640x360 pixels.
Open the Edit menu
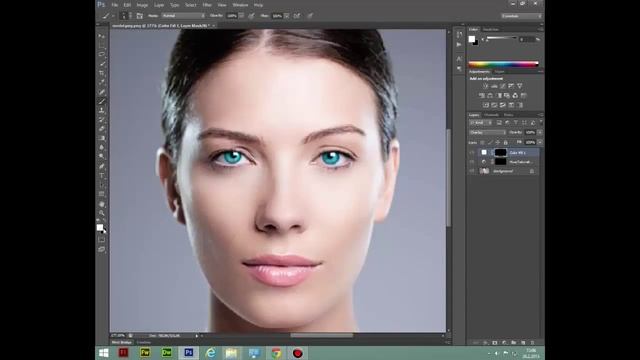(127, 5)
